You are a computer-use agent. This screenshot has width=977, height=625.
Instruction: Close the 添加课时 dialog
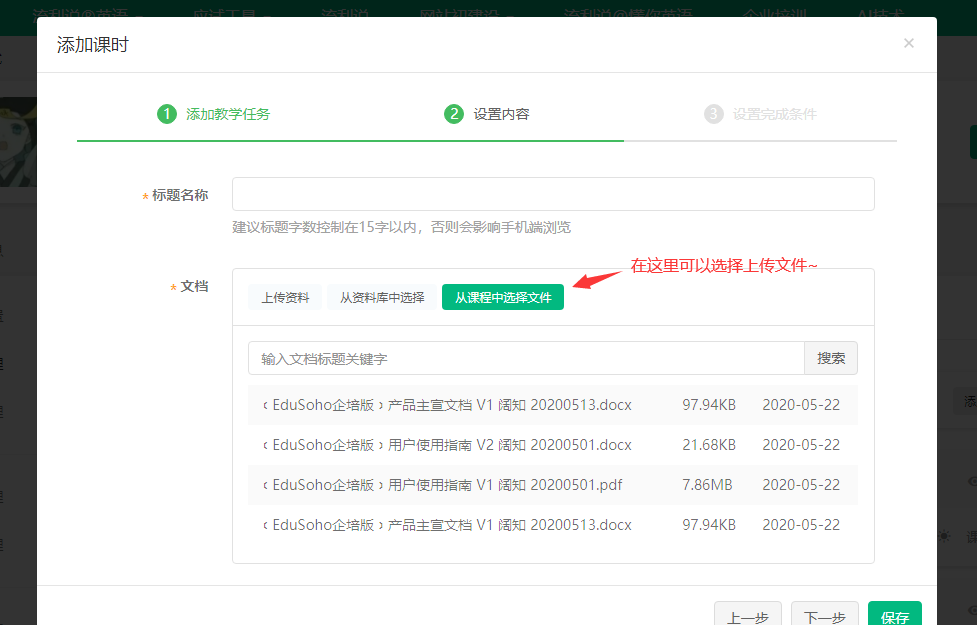coord(908,43)
